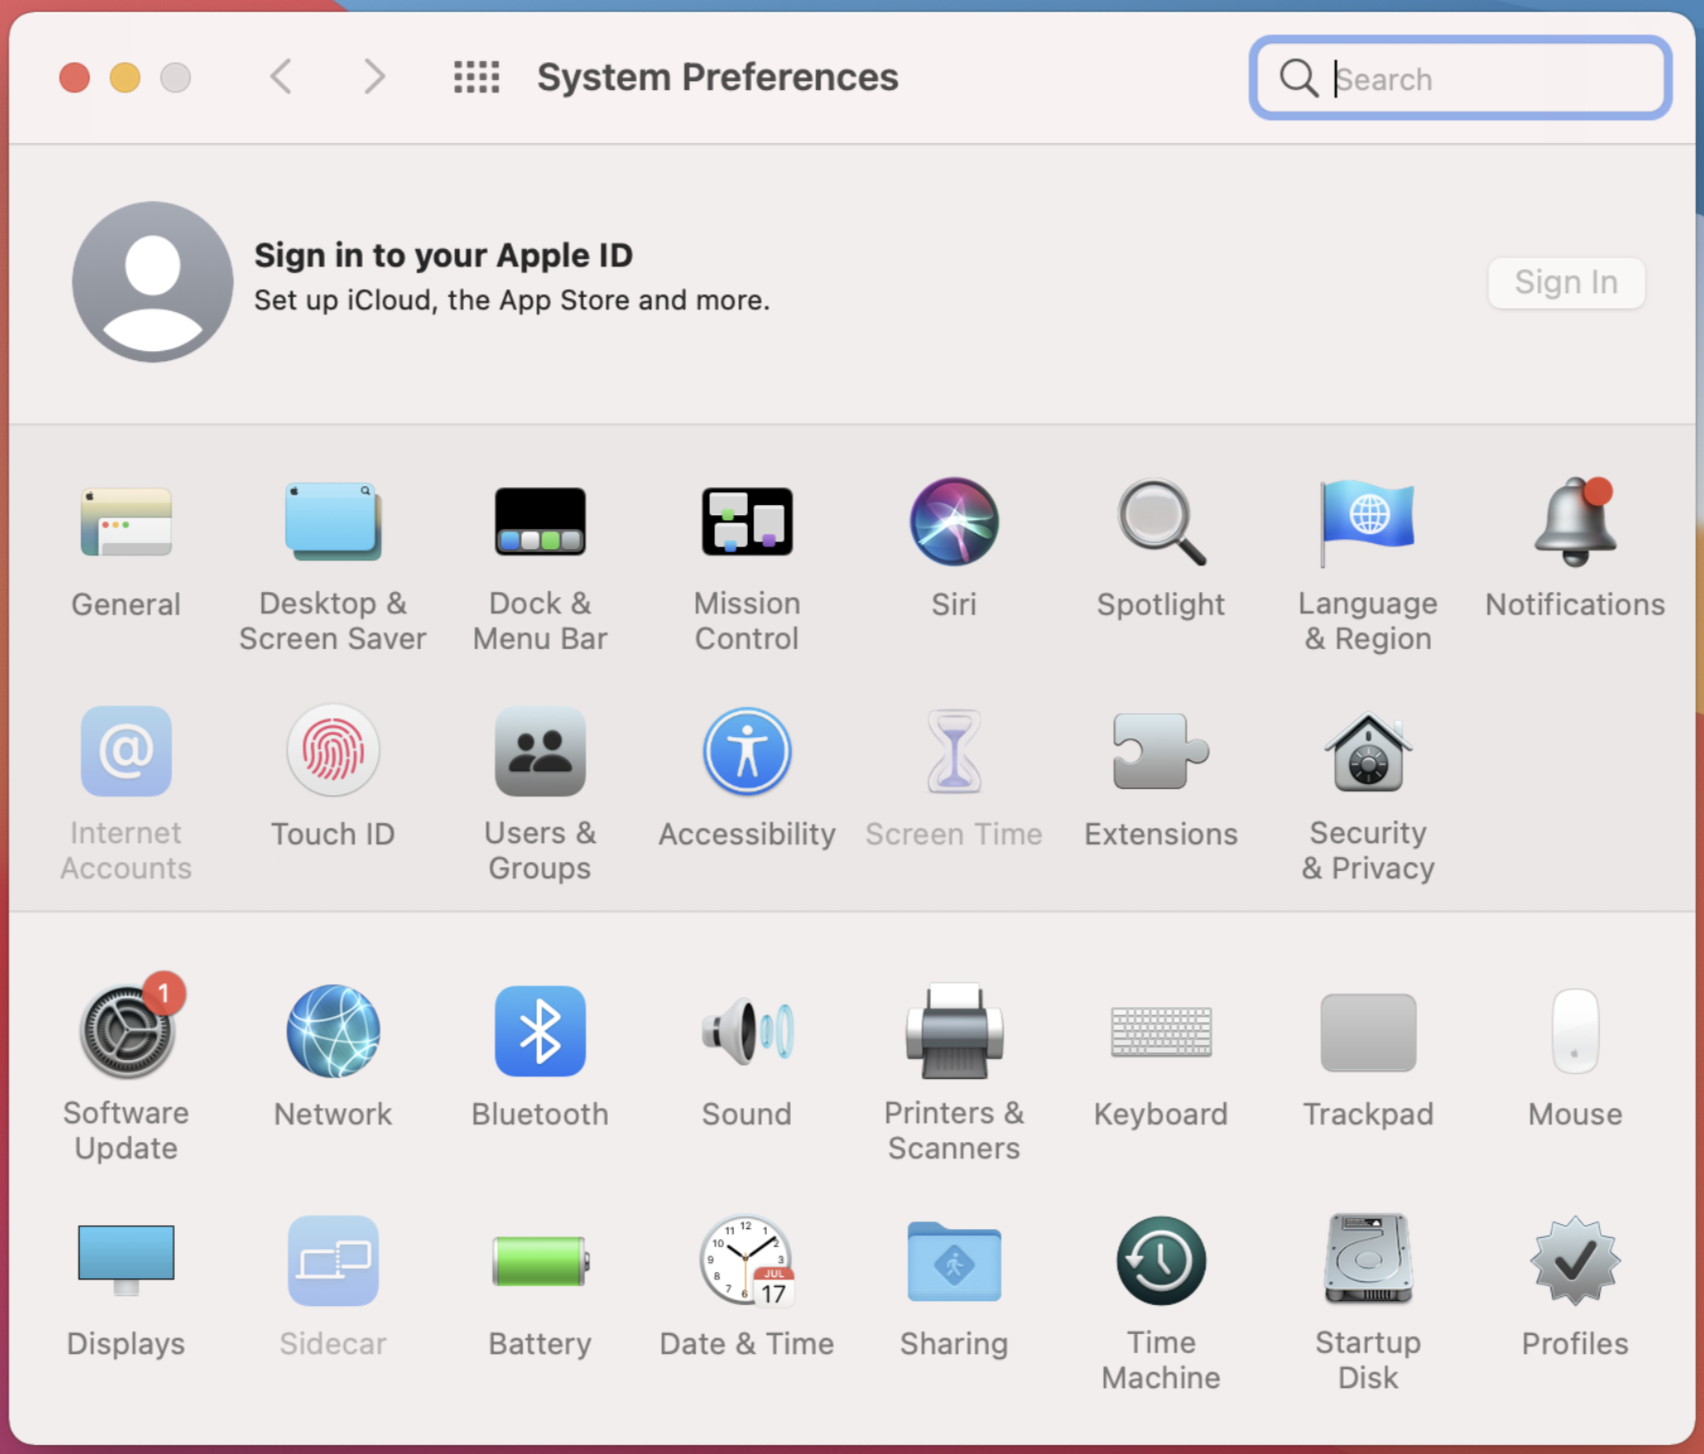Minimize window with the yellow button
The width and height of the screenshot is (1704, 1454).
(x=125, y=77)
